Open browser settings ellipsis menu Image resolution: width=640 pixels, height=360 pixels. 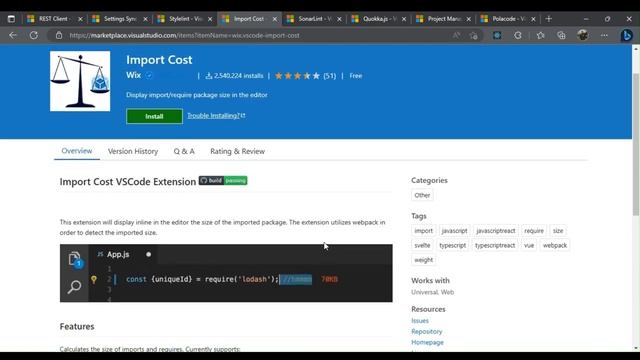coord(604,36)
